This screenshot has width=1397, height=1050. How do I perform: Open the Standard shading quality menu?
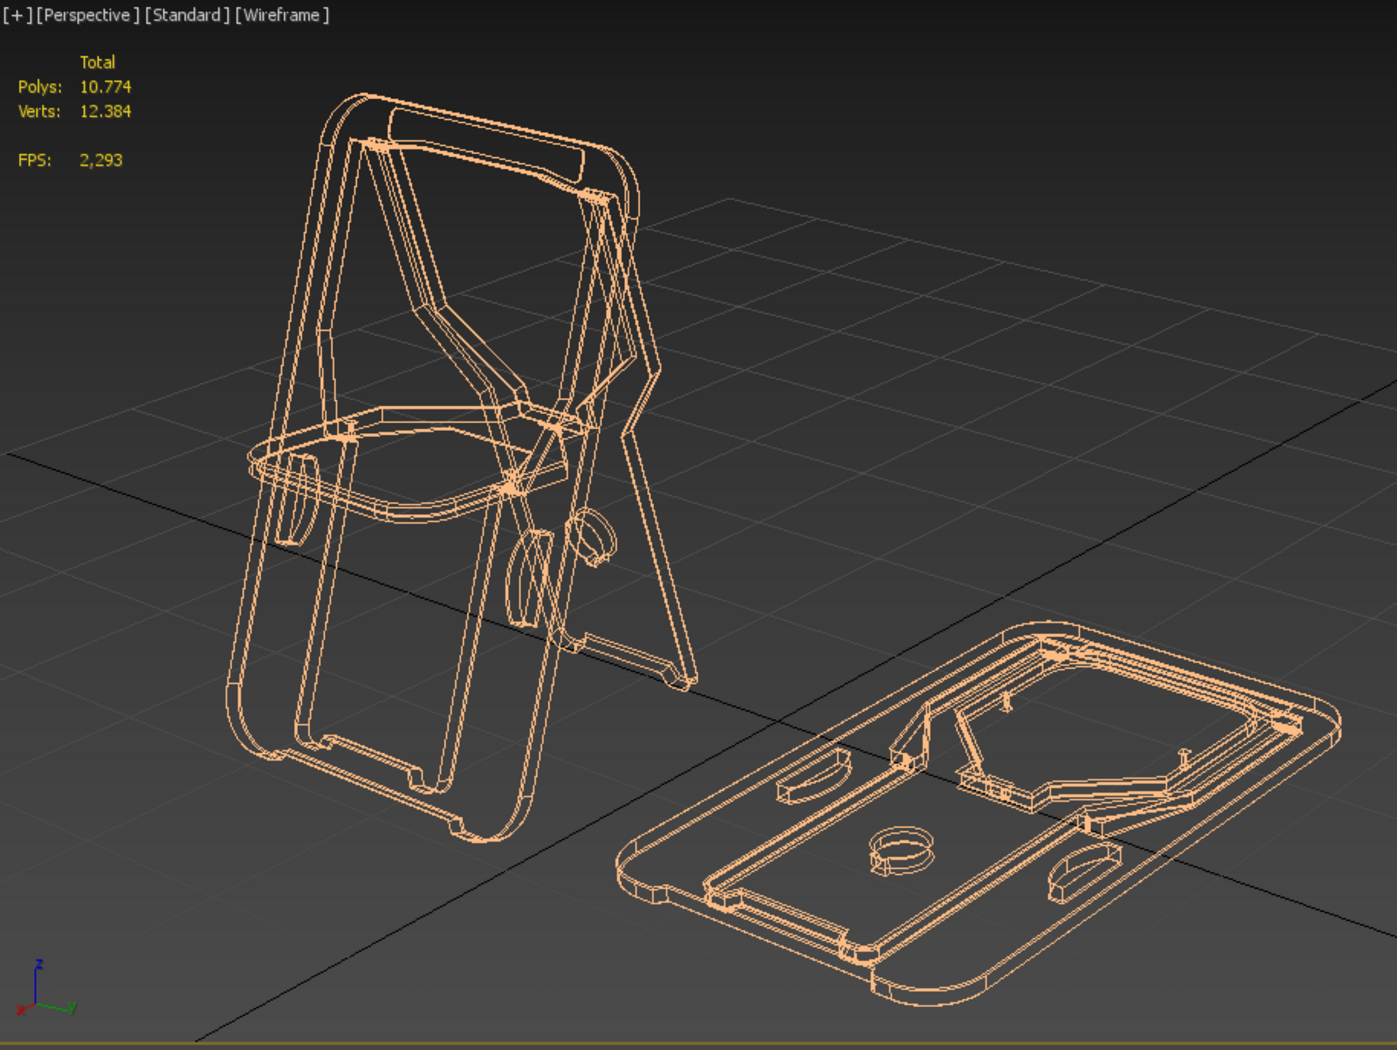[187, 15]
